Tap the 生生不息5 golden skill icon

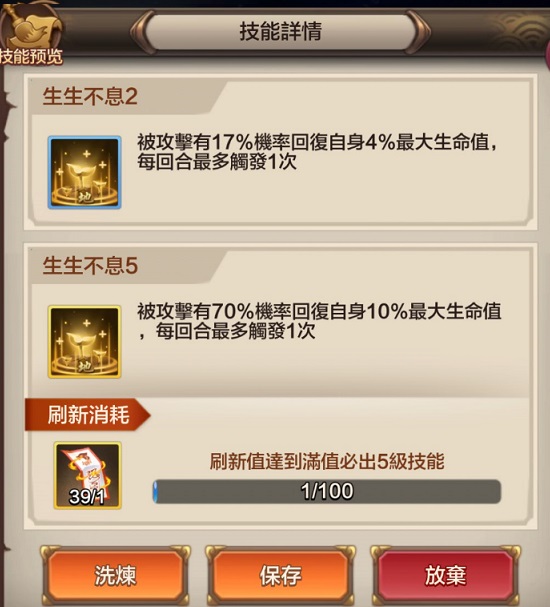[84, 342]
